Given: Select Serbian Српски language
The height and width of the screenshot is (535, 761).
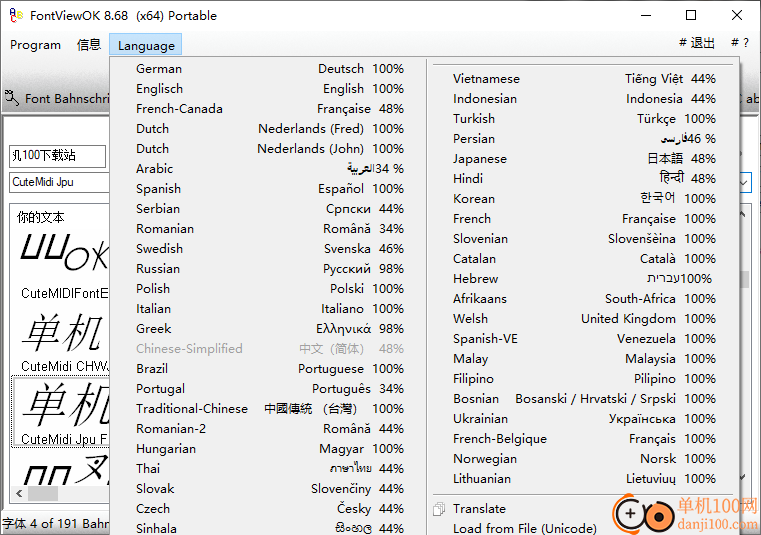Looking at the screenshot, I should coord(268,209).
